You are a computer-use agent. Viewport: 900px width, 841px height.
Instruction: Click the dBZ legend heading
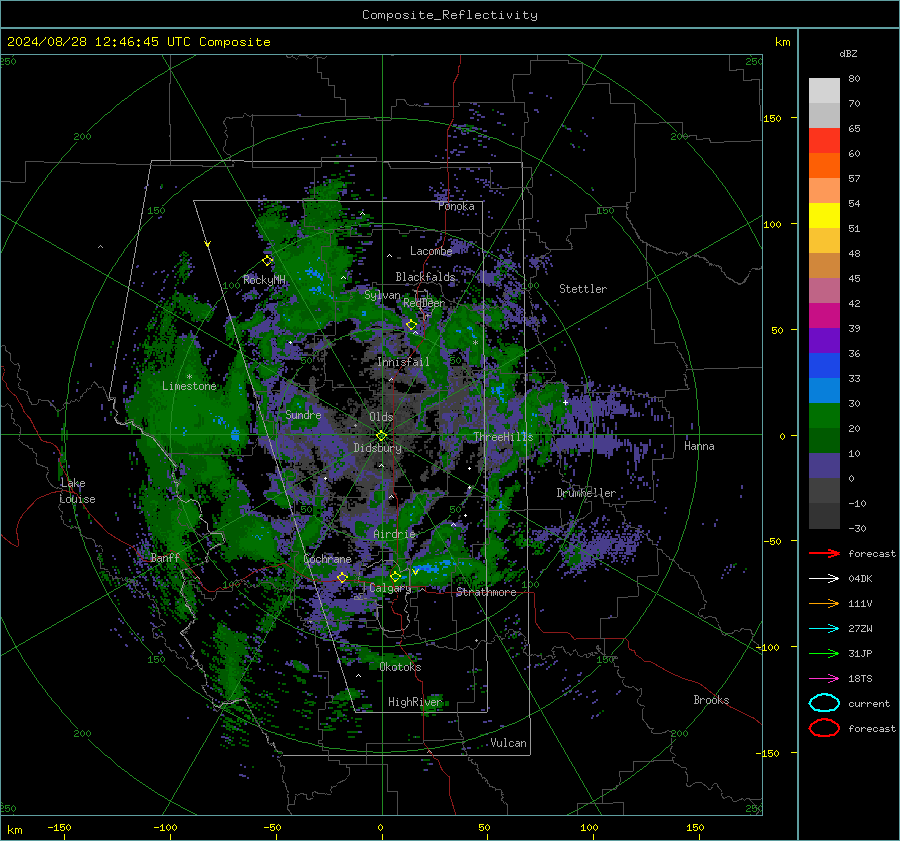pyautogui.click(x=848, y=54)
